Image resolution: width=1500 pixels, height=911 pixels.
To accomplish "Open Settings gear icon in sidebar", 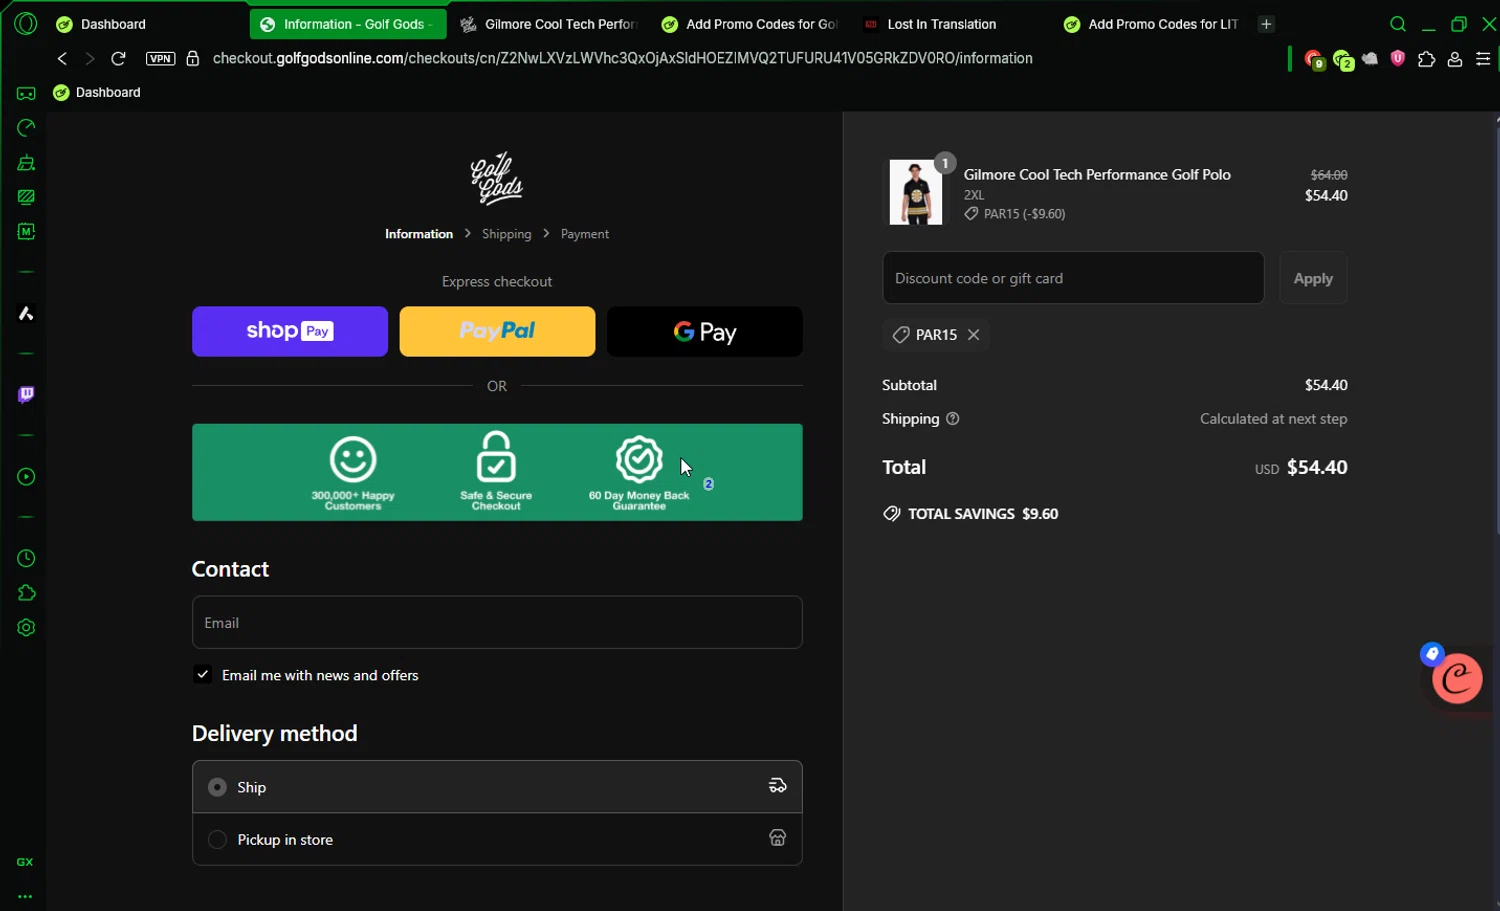I will [x=26, y=628].
